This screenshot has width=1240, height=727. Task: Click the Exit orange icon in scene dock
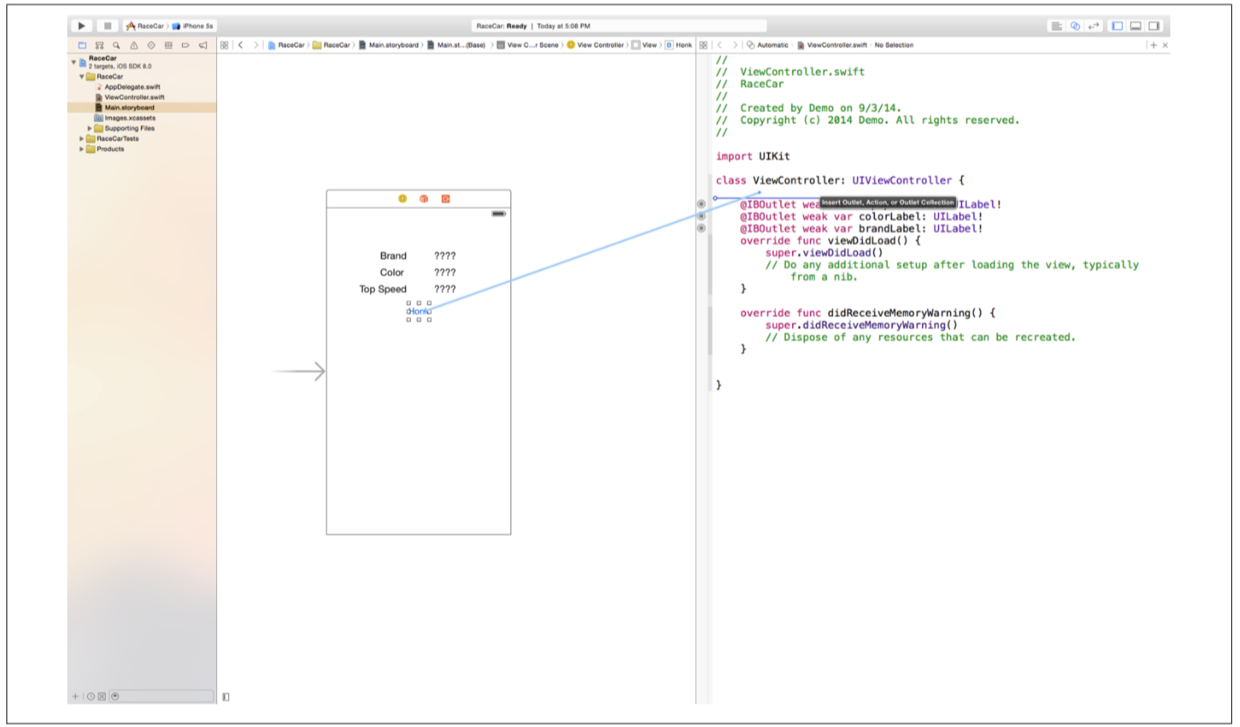[446, 199]
